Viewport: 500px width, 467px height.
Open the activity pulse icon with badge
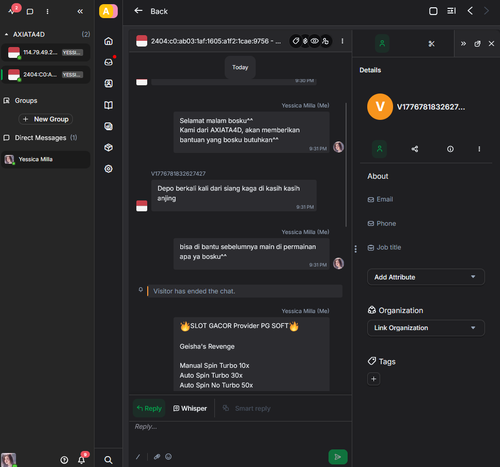pos(12,11)
